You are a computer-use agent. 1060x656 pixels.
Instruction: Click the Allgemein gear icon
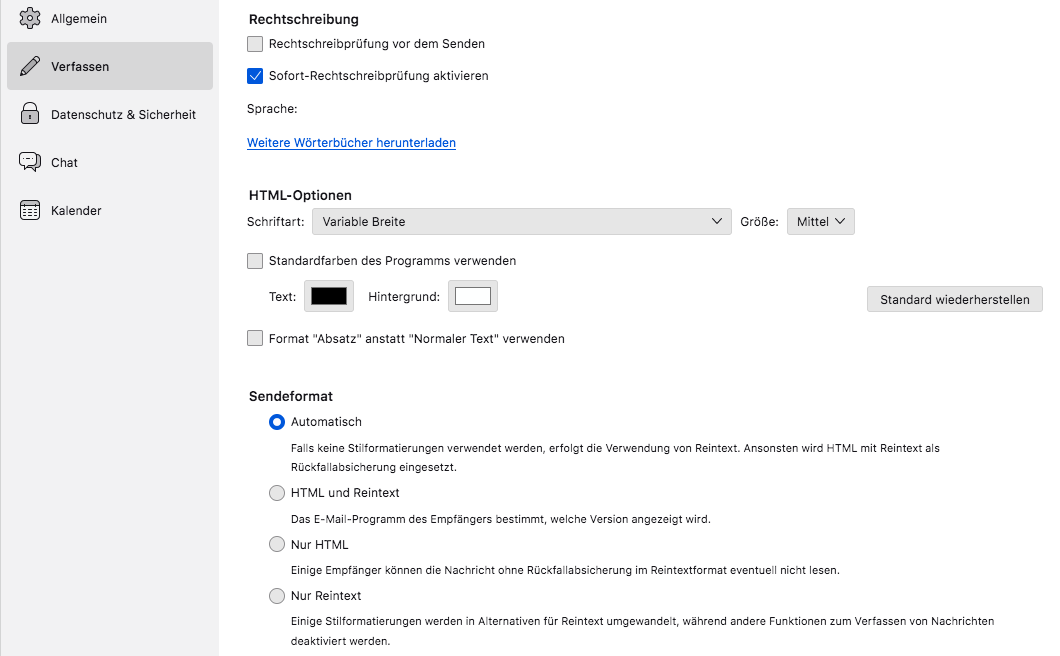[x=30, y=18]
